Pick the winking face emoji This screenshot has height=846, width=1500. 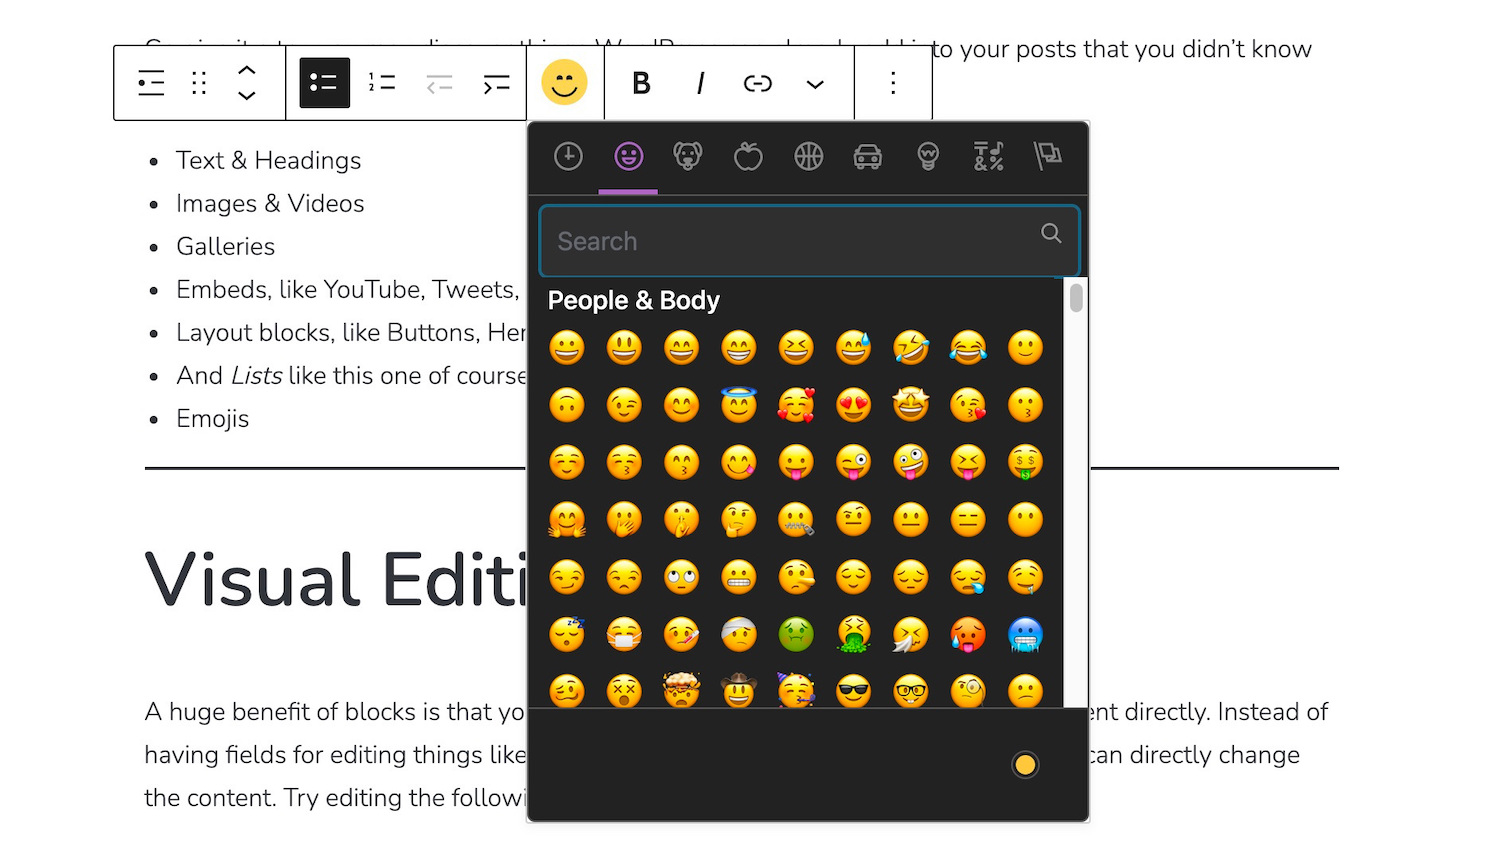click(x=624, y=405)
